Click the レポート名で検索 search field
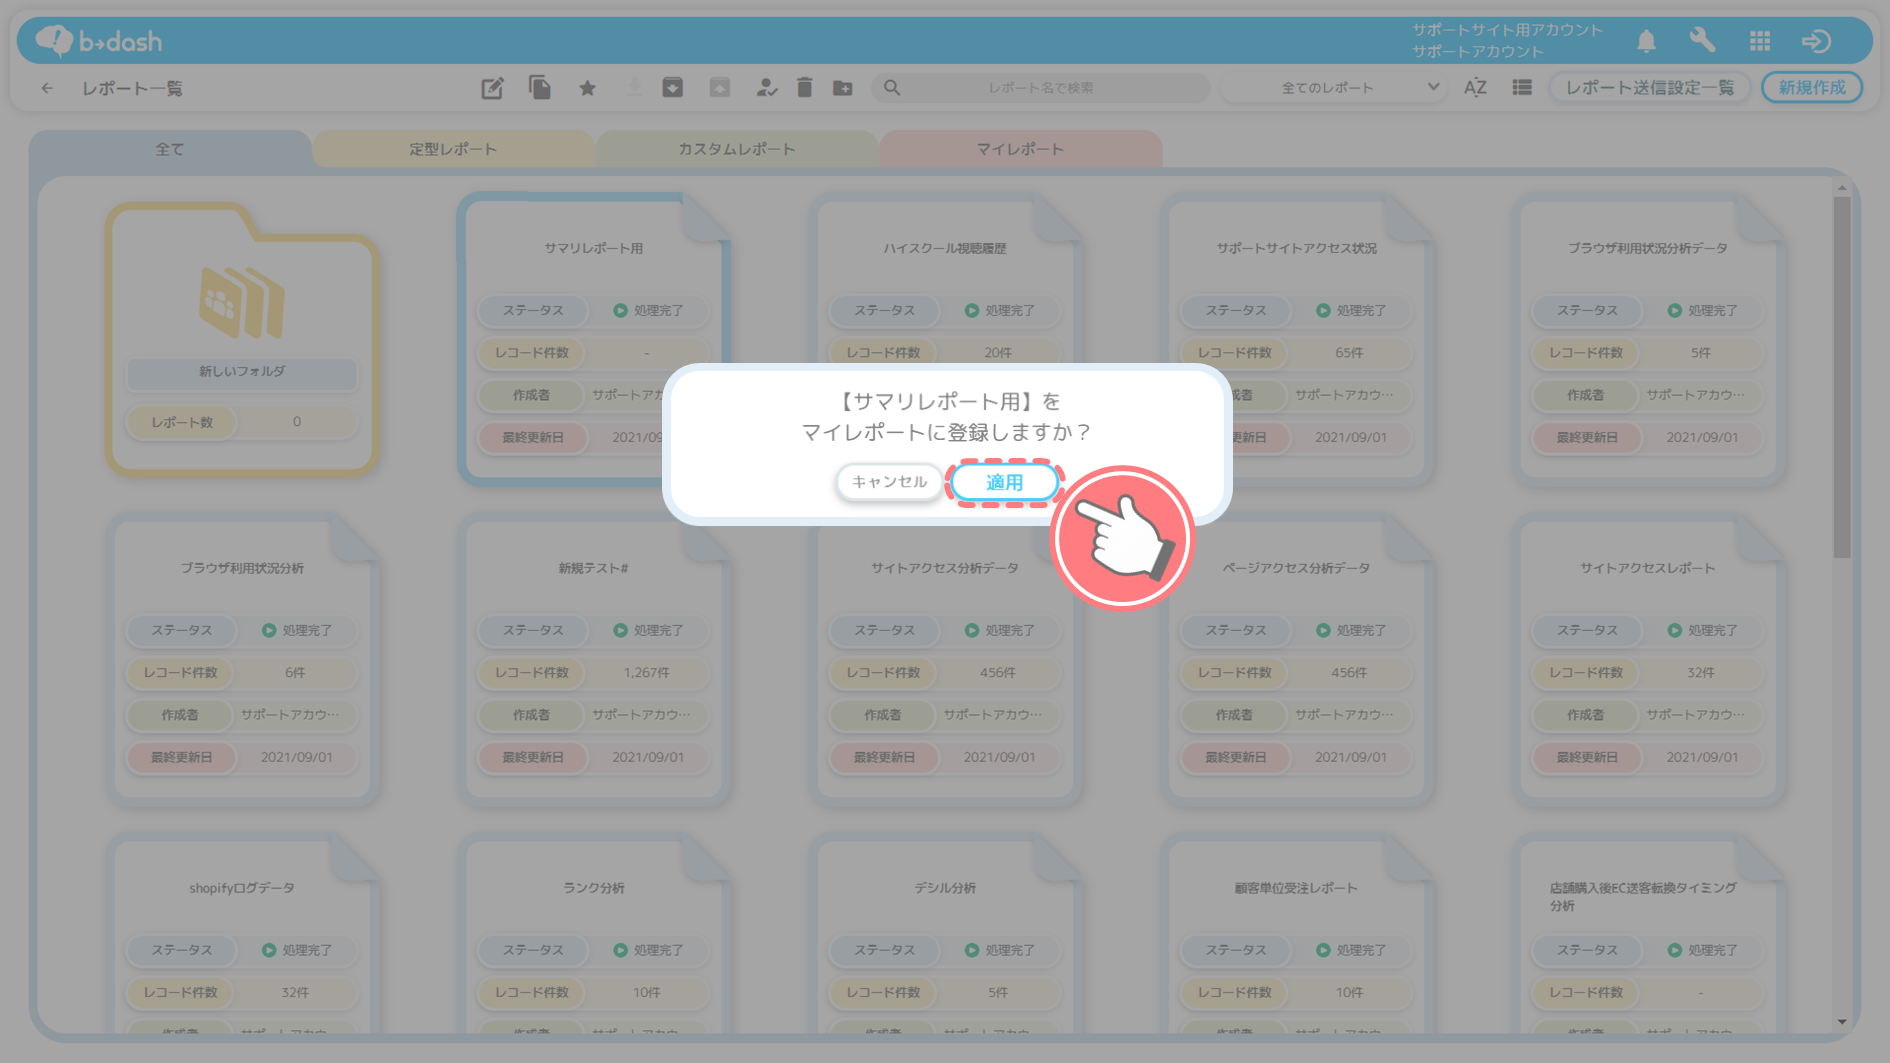 point(1041,88)
